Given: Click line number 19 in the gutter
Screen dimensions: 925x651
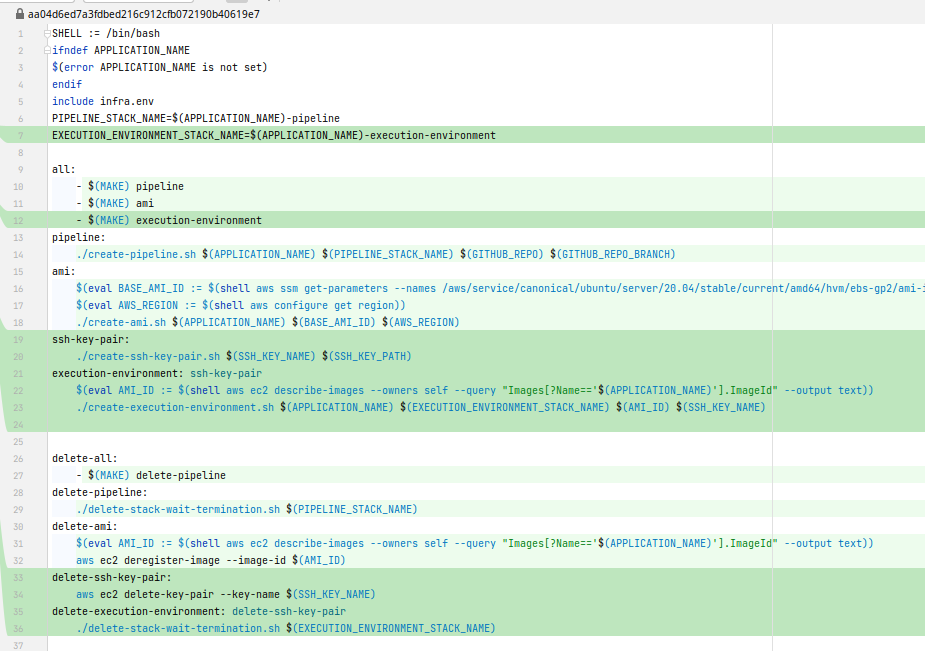Looking at the screenshot, I should click(x=20, y=339).
